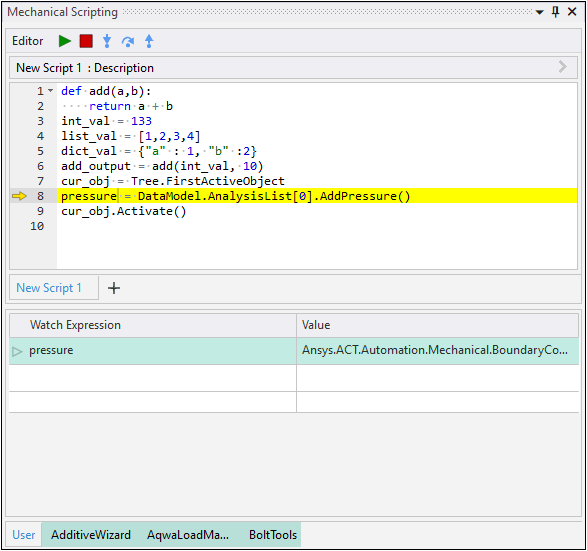This screenshot has width=587, height=551.
Task: Step over using the curved arrow icon
Action: [x=128, y=41]
